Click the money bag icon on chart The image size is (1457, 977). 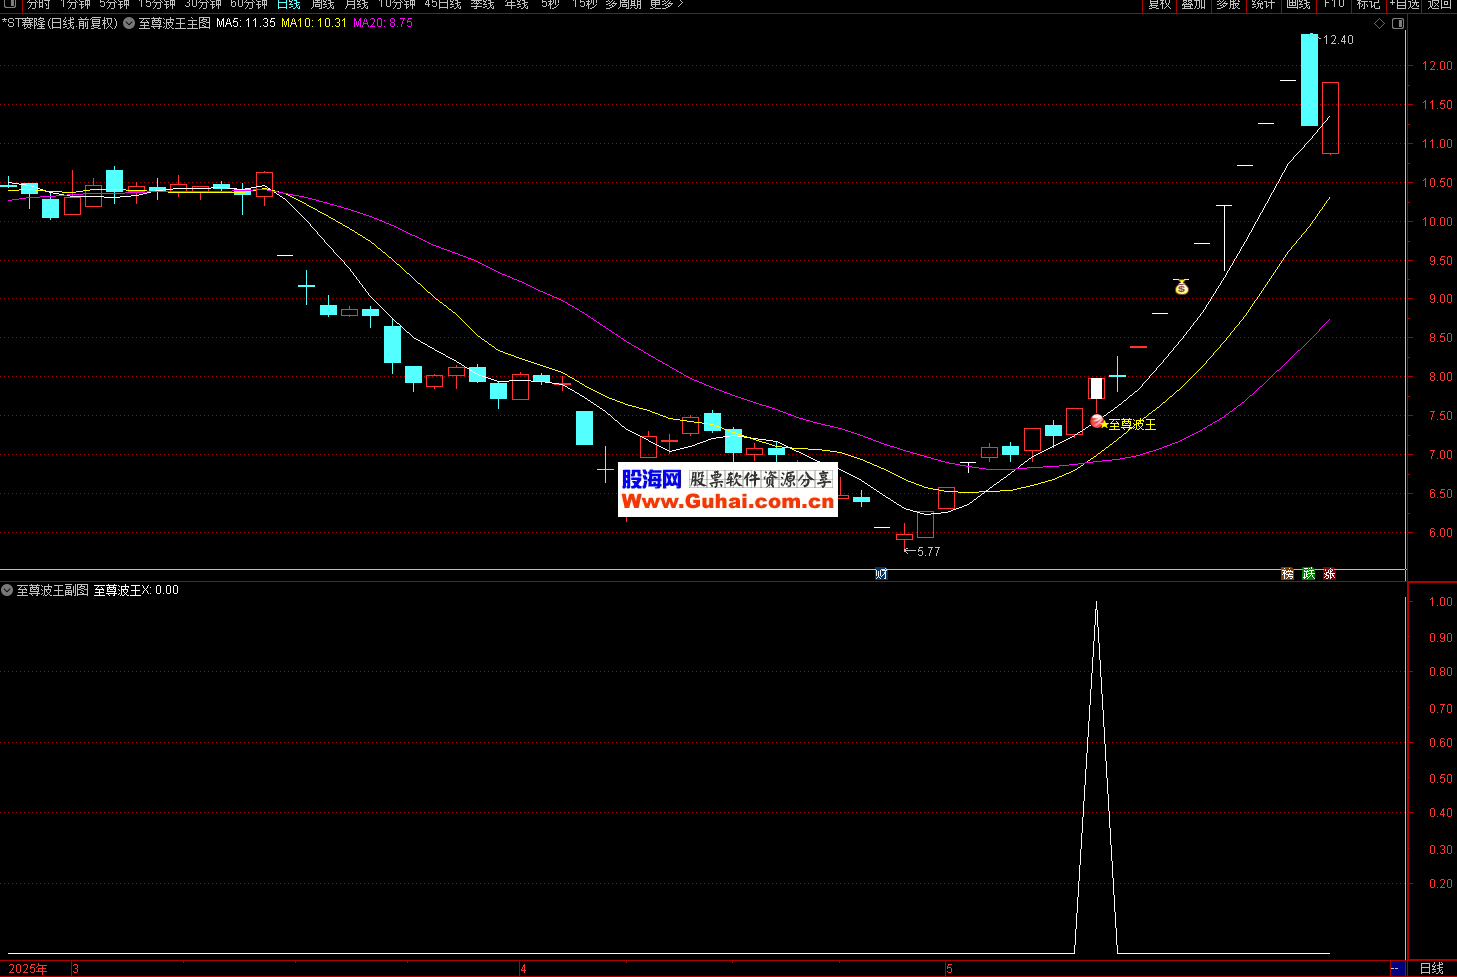(1181, 287)
